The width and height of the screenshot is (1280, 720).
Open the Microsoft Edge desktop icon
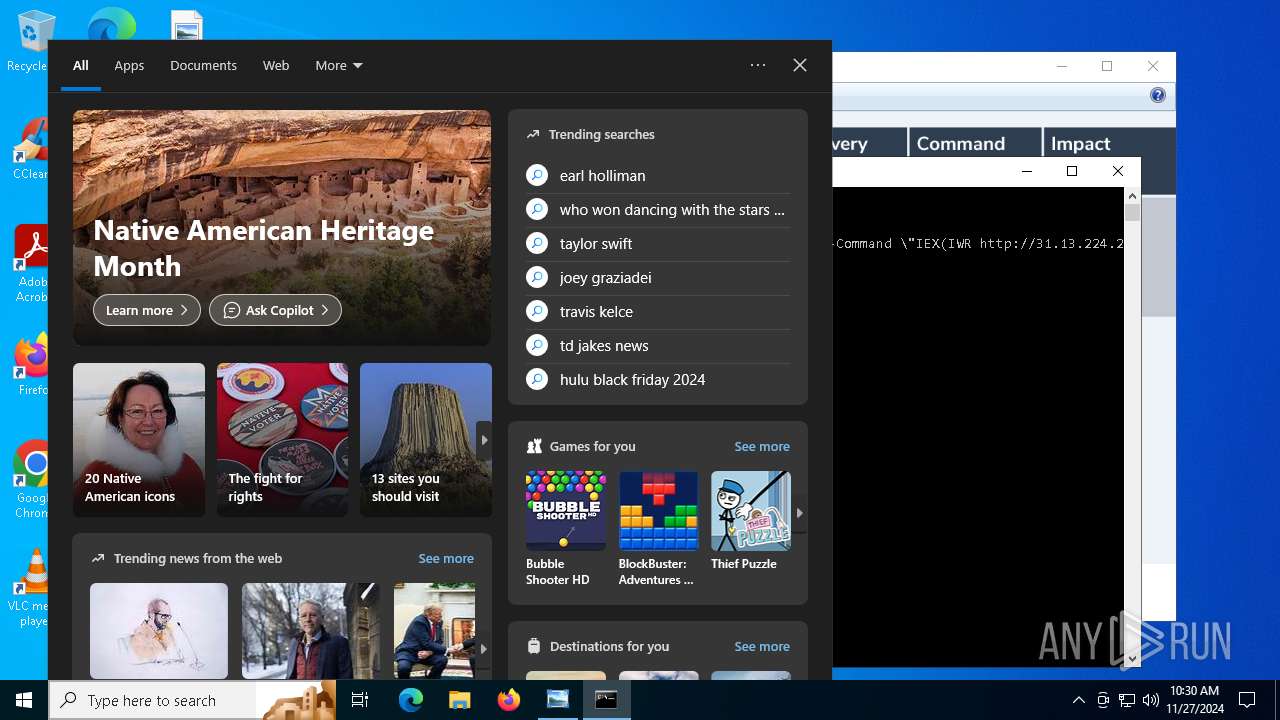111,24
